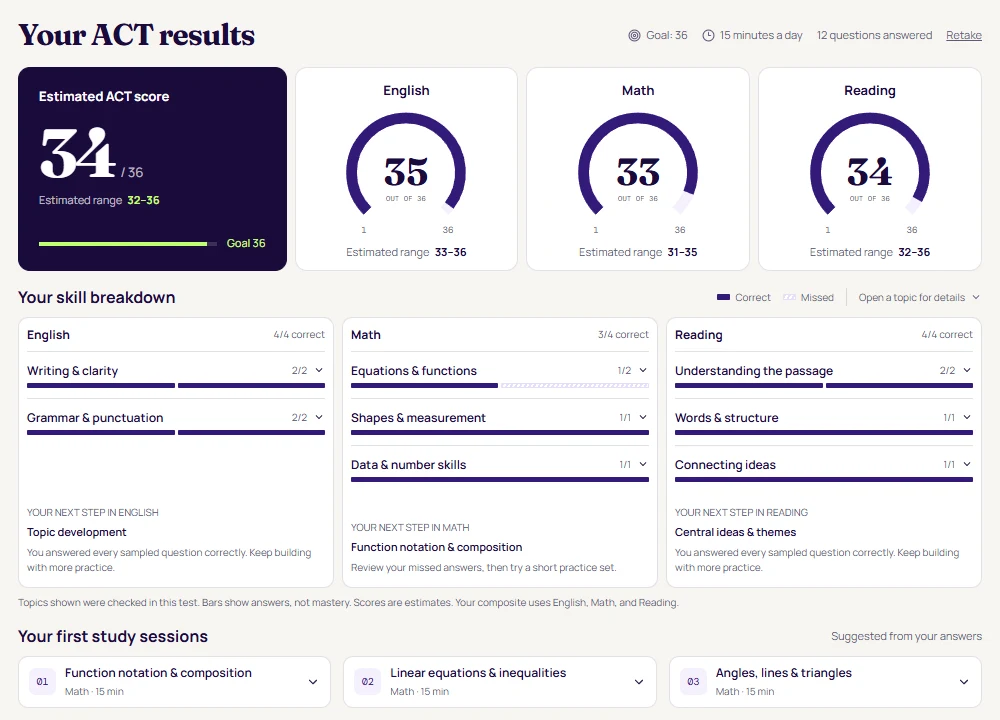The image size is (1000, 720).
Task: Expand the Shapes & measurement topic
Action: [x=643, y=417]
